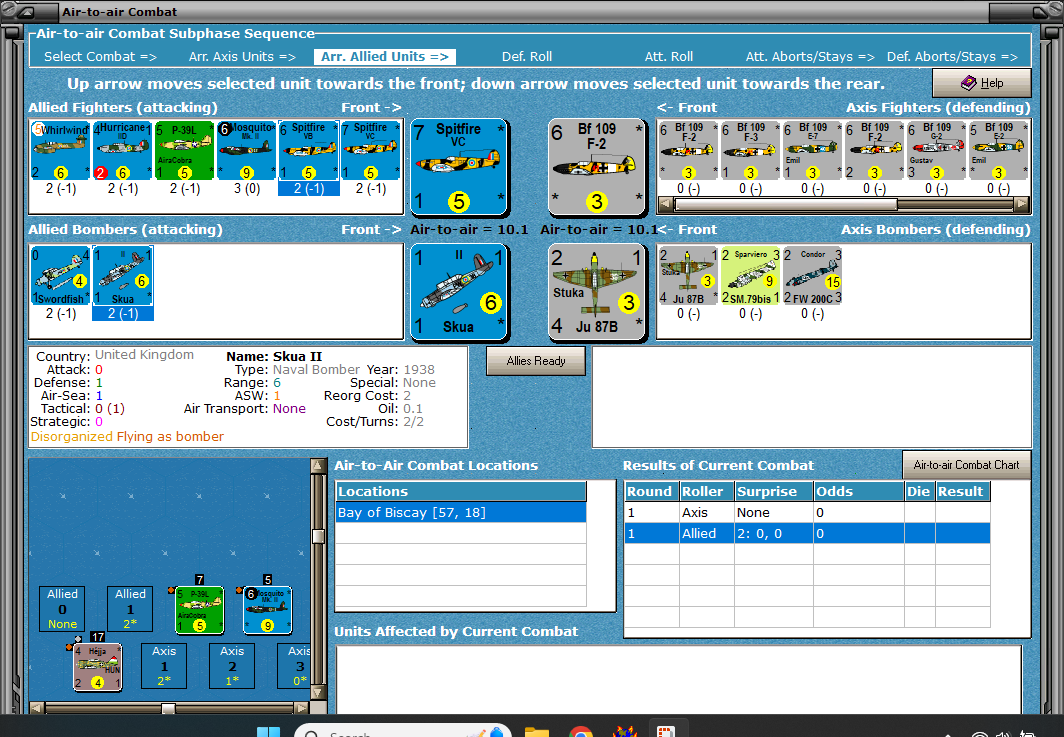Click Axis fighters scrollbar left arrow
The image size is (1064, 737).
pos(666,204)
